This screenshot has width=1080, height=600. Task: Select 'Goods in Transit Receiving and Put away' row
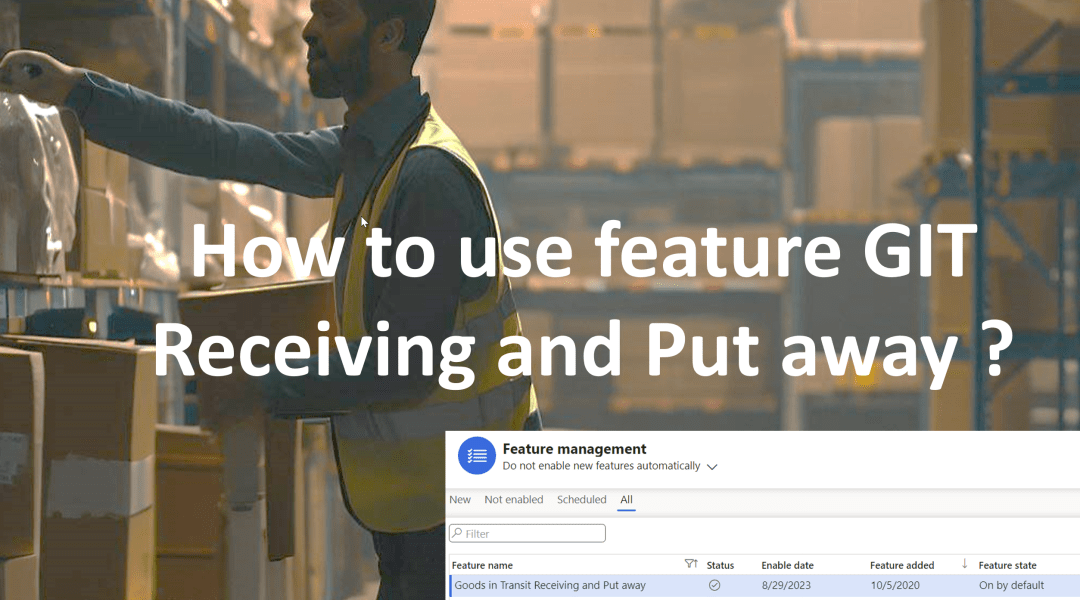[x=550, y=585]
